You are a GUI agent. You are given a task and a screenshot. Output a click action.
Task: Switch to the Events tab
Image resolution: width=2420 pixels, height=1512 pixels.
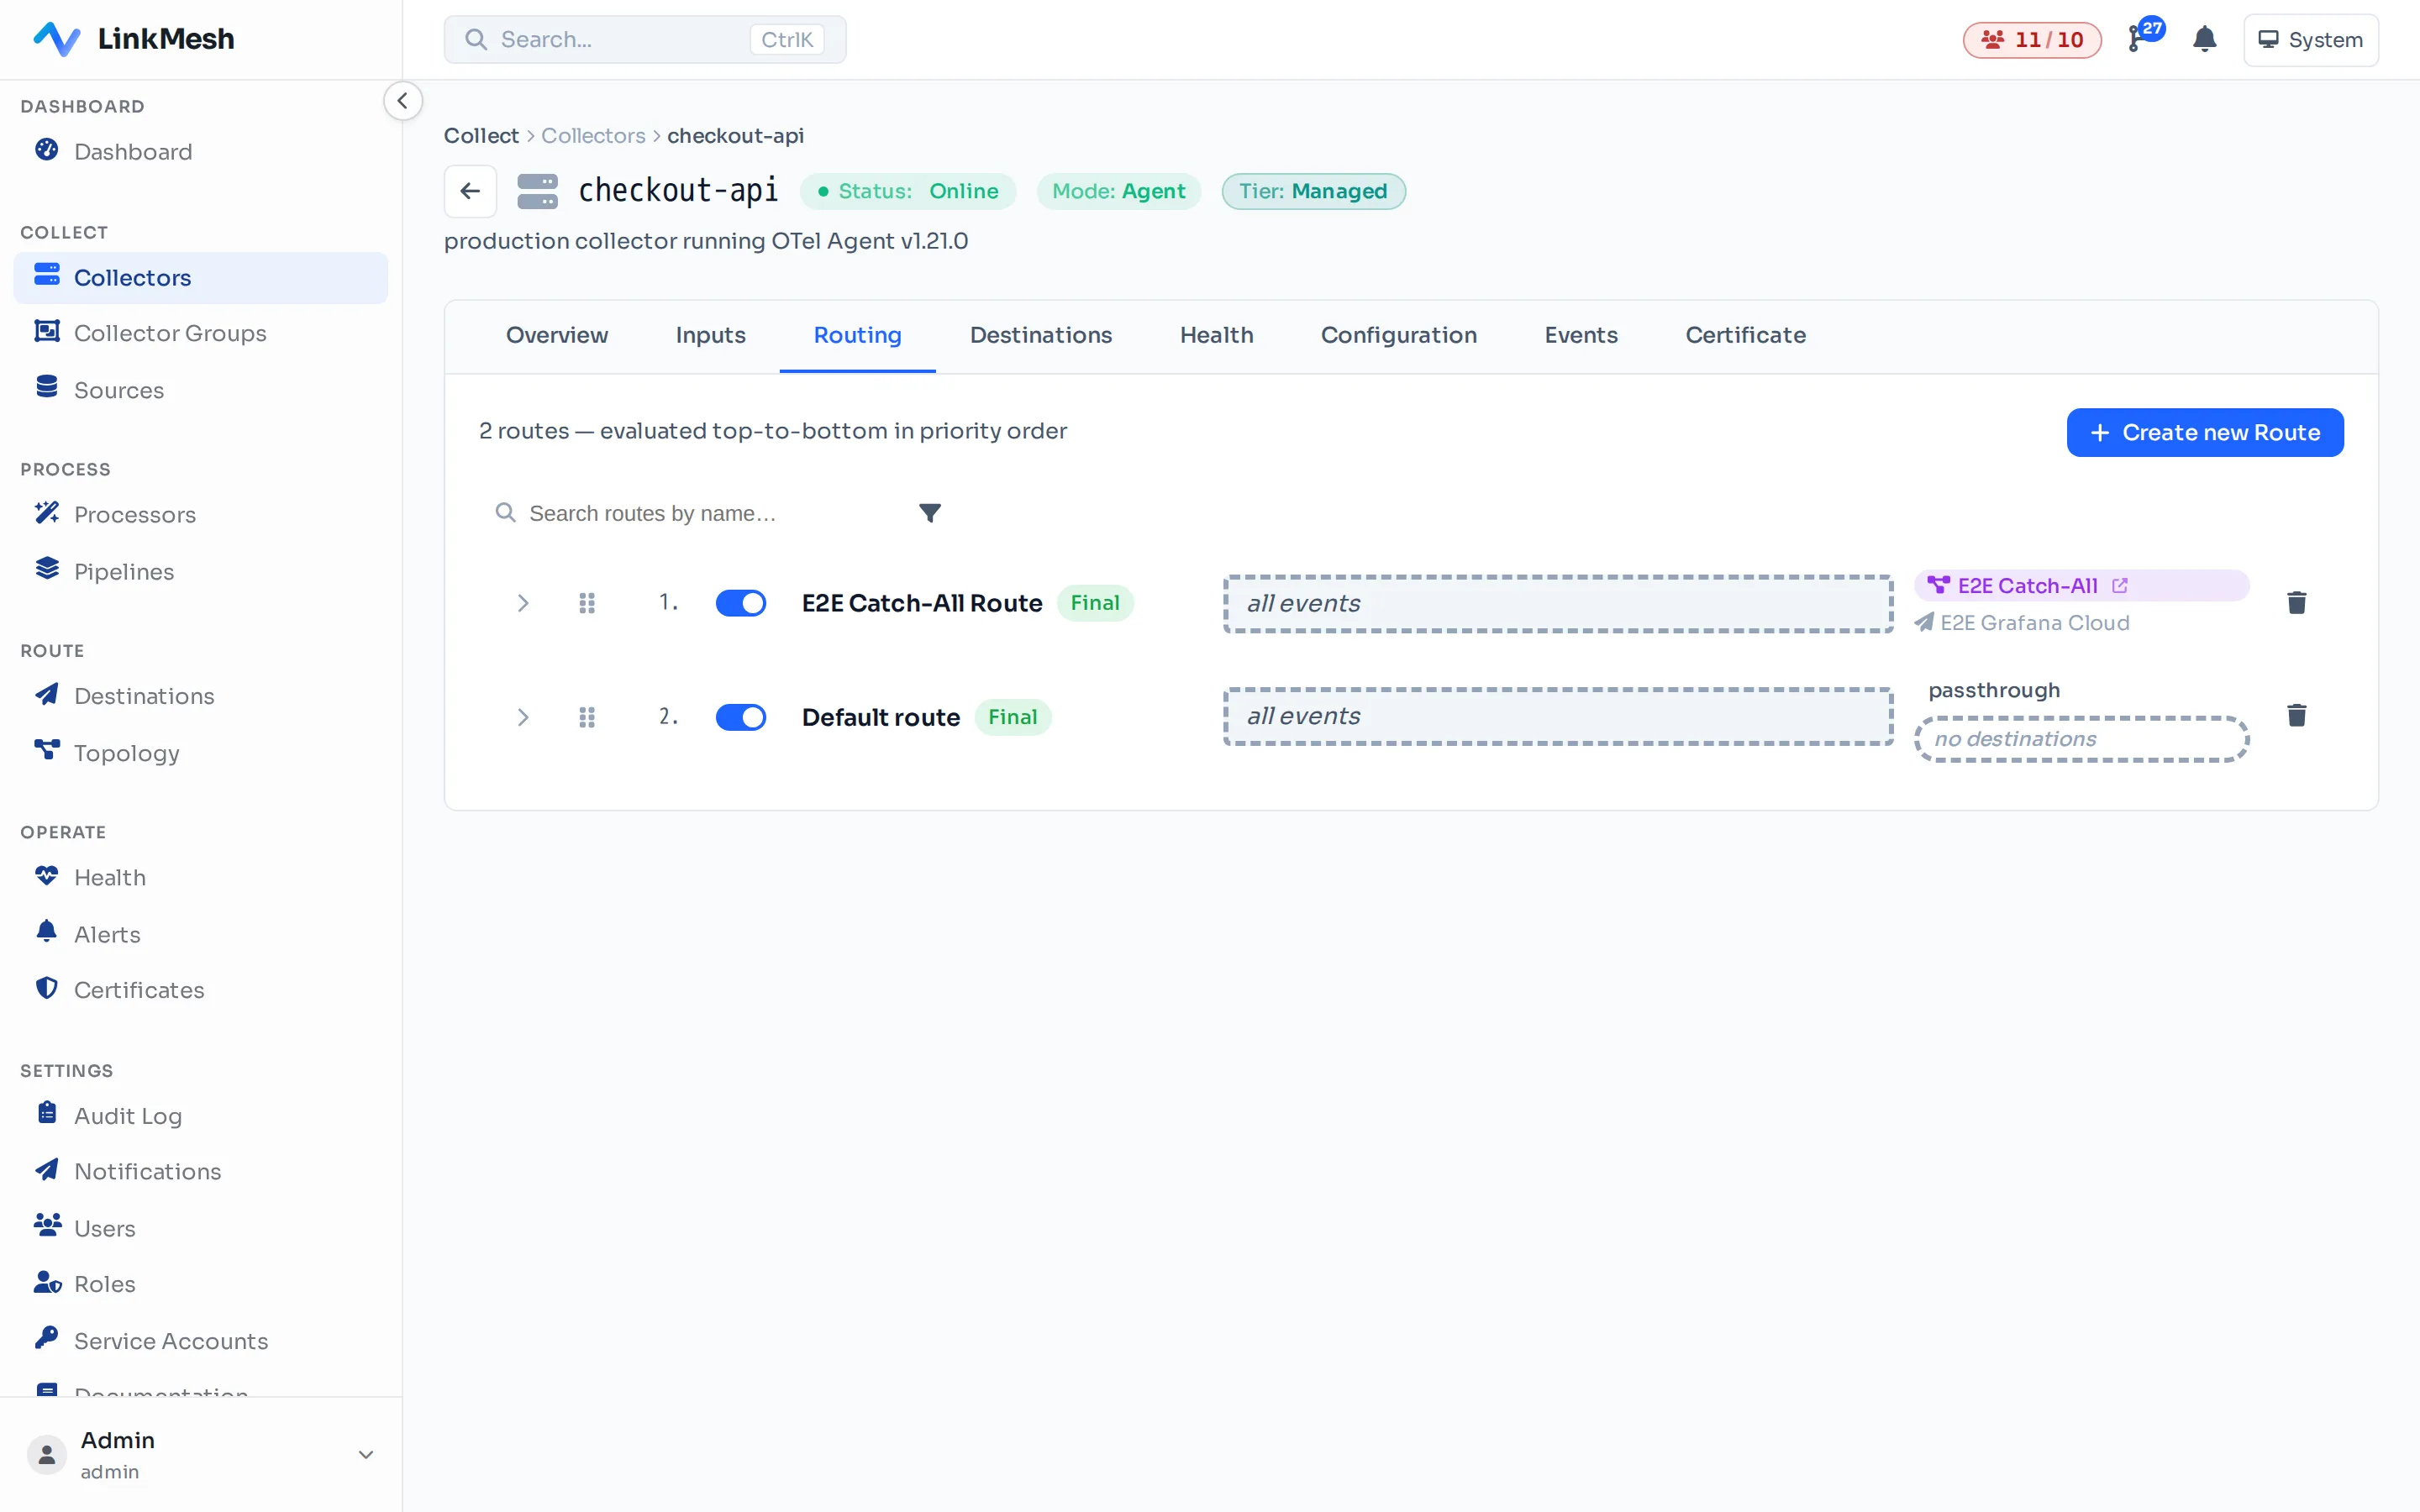pyautogui.click(x=1581, y=336)
